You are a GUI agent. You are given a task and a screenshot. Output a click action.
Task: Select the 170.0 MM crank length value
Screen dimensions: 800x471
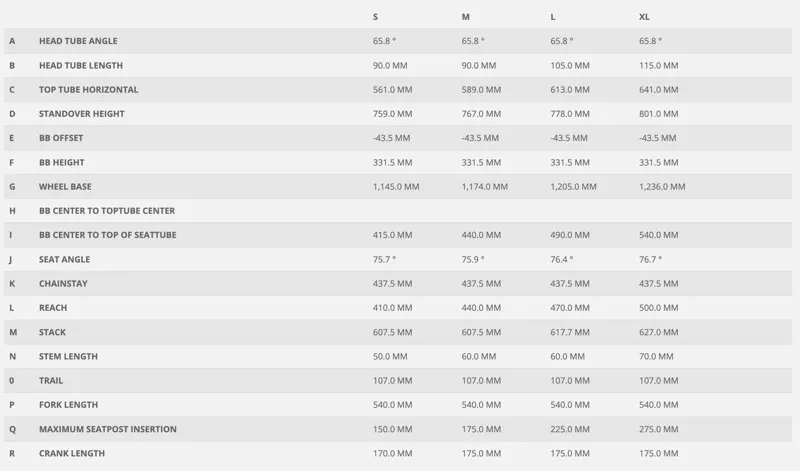click(x=392, y=453)
